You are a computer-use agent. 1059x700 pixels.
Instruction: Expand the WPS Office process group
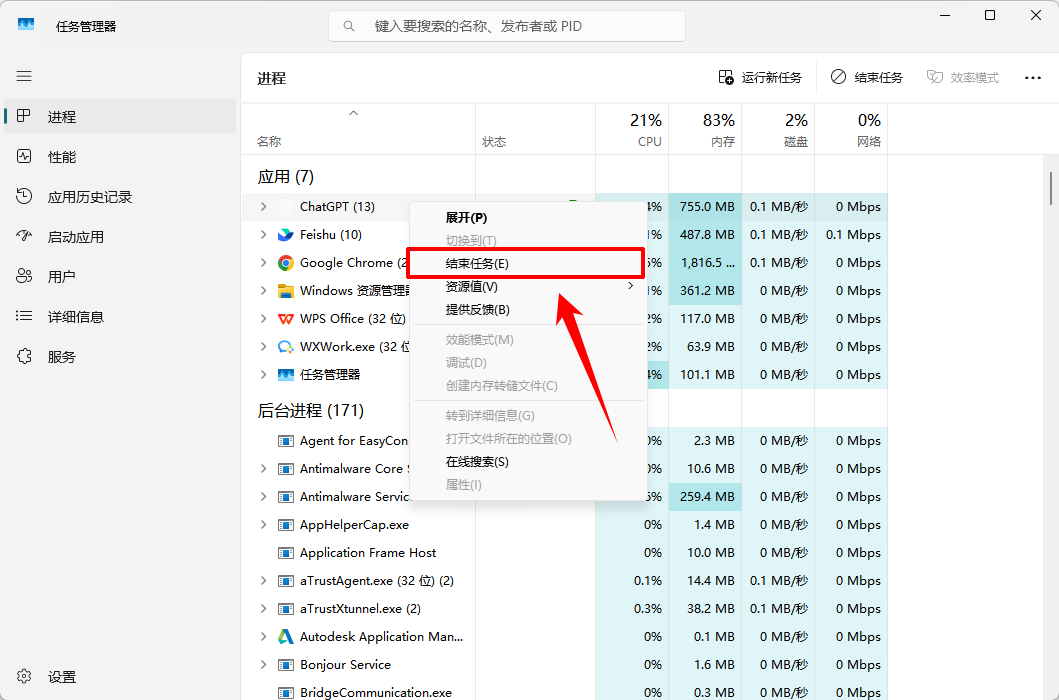pos(263,318)
